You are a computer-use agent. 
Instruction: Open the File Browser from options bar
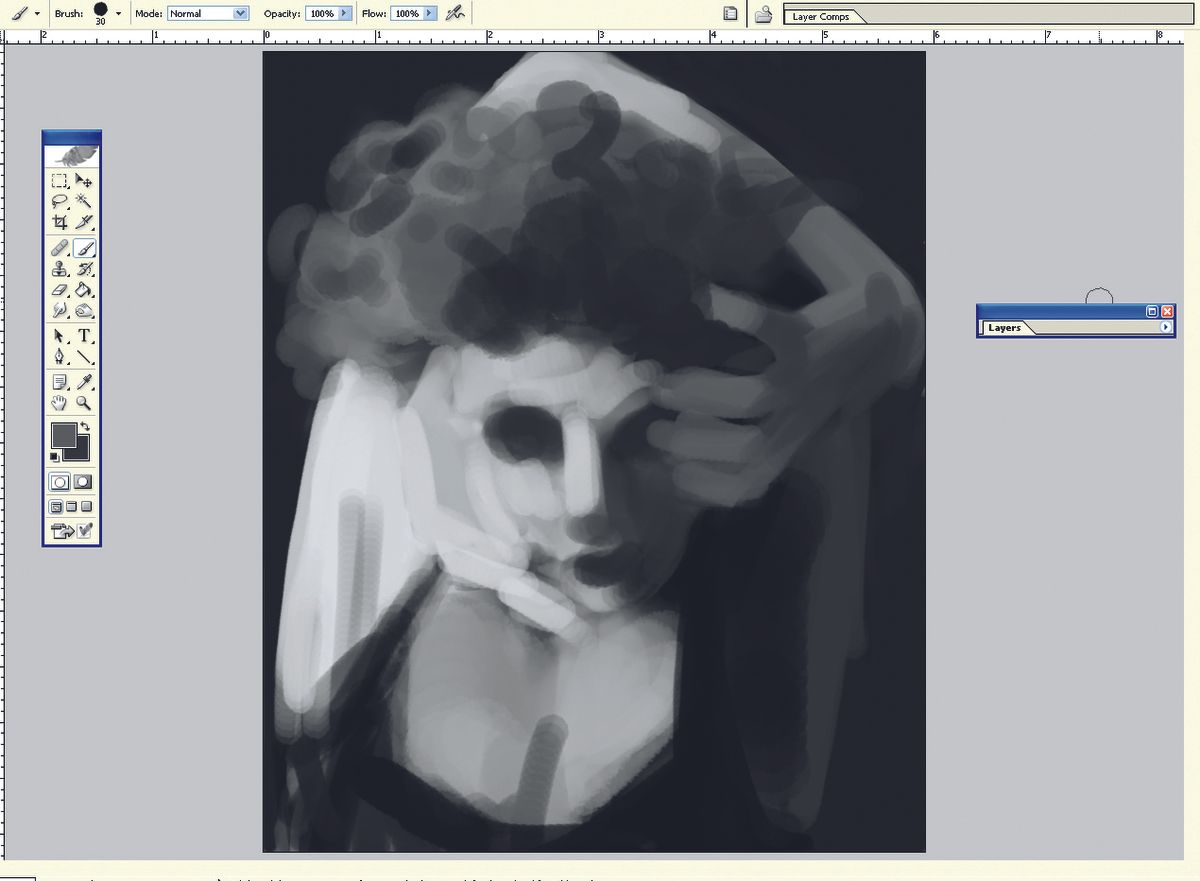(764, 14)
